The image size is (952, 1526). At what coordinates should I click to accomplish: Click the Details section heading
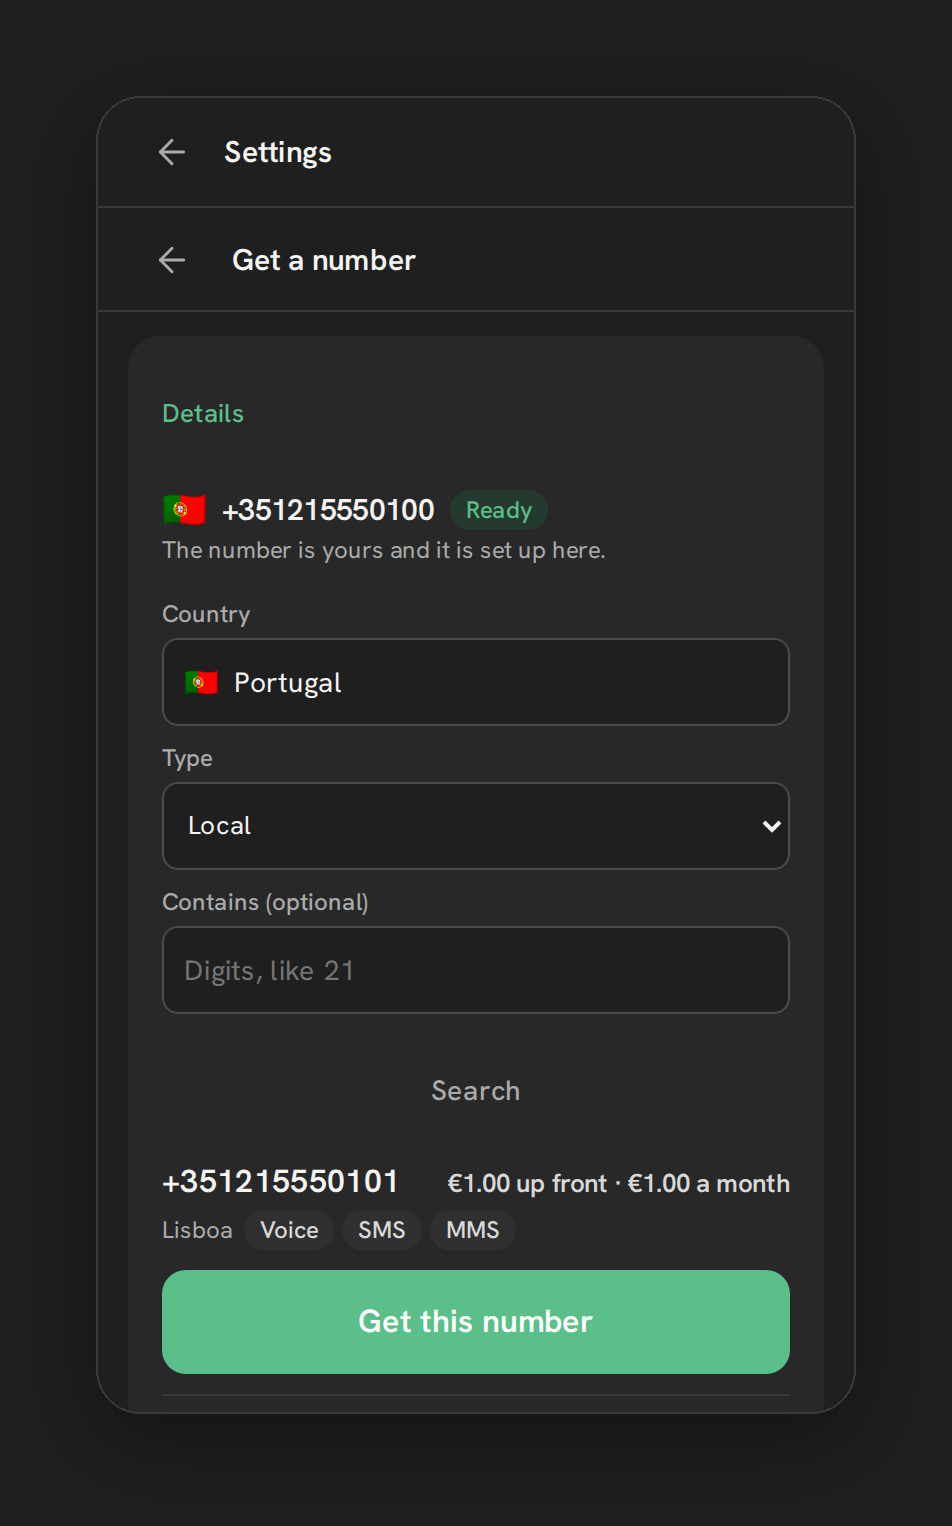[x=203, y=414]
